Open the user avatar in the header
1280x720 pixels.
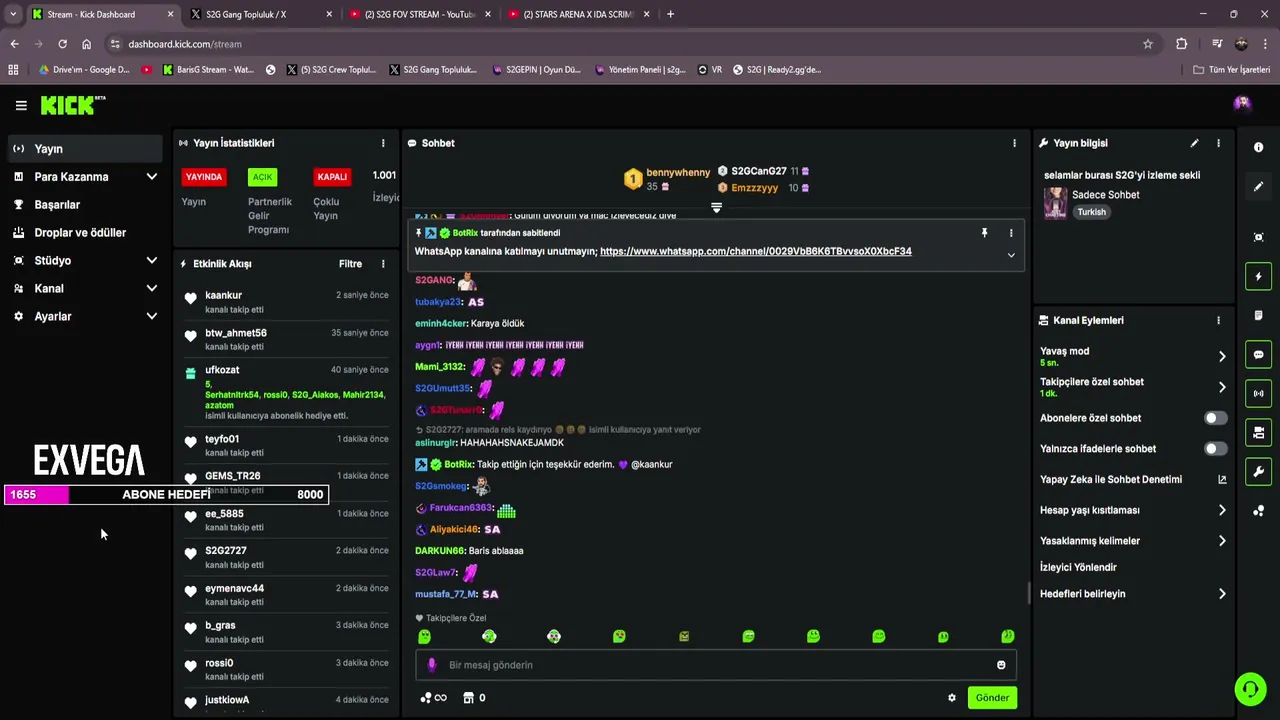pyautogui.click(x=1242, y=104)
